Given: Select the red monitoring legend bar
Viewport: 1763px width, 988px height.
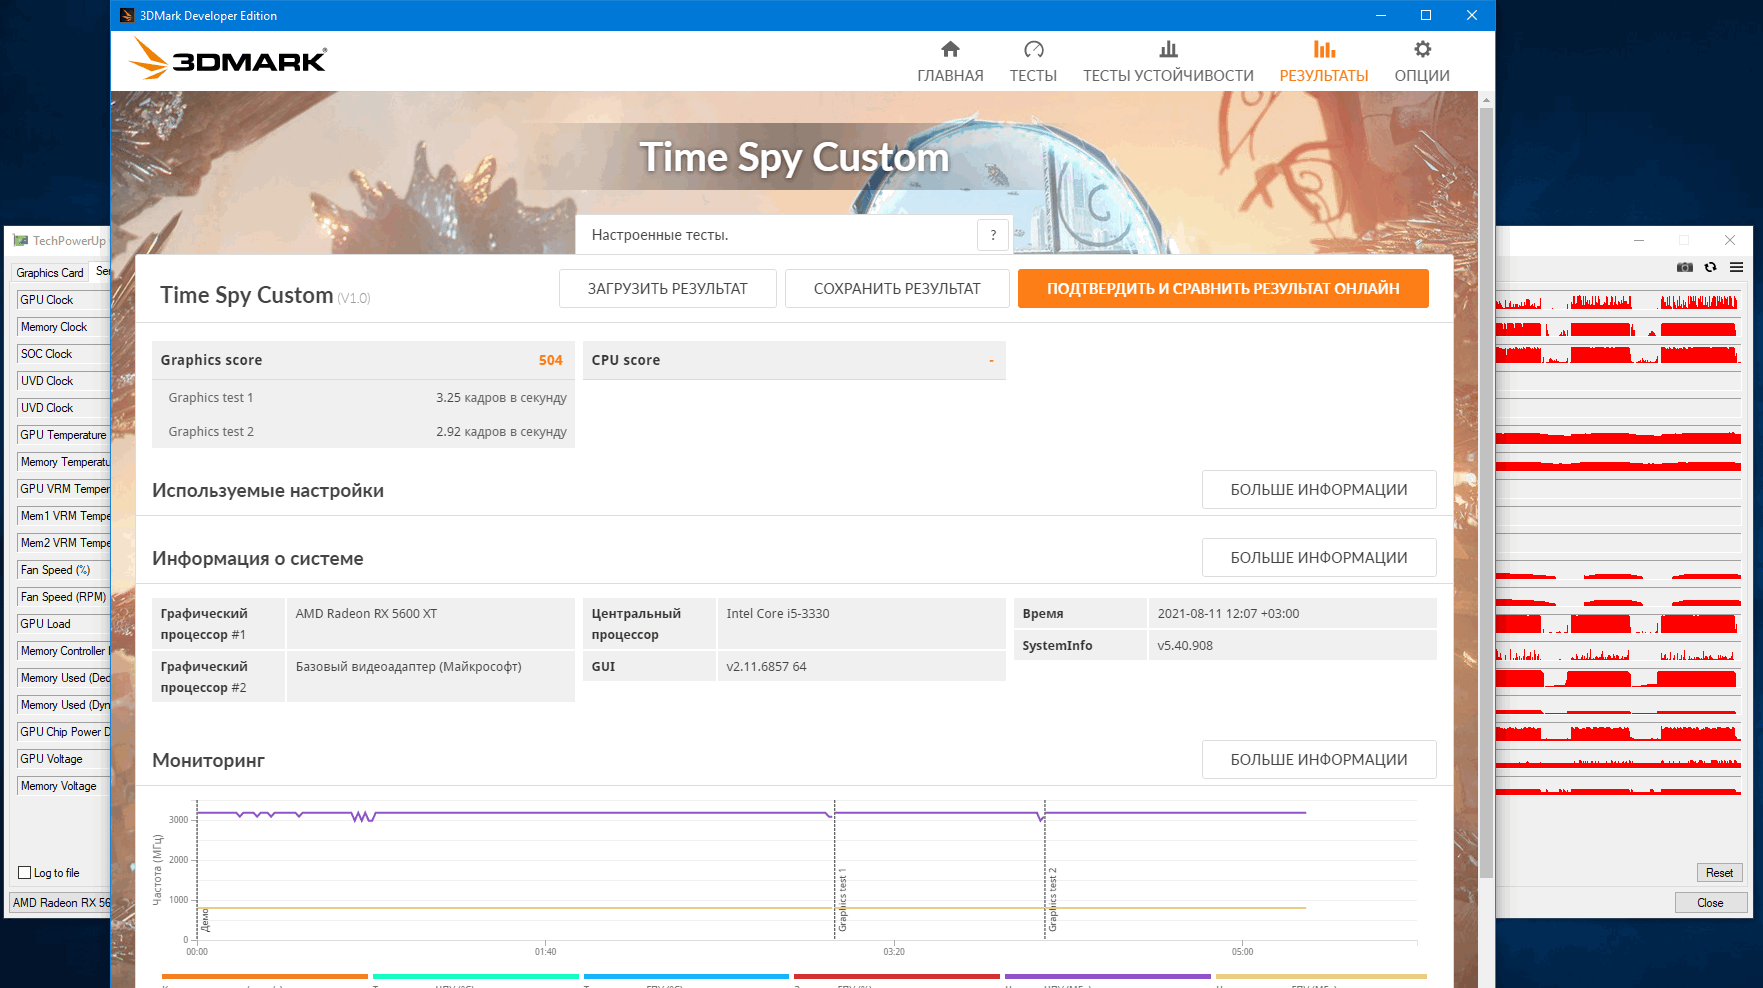Looking at the screenshot, I should 897,976.
